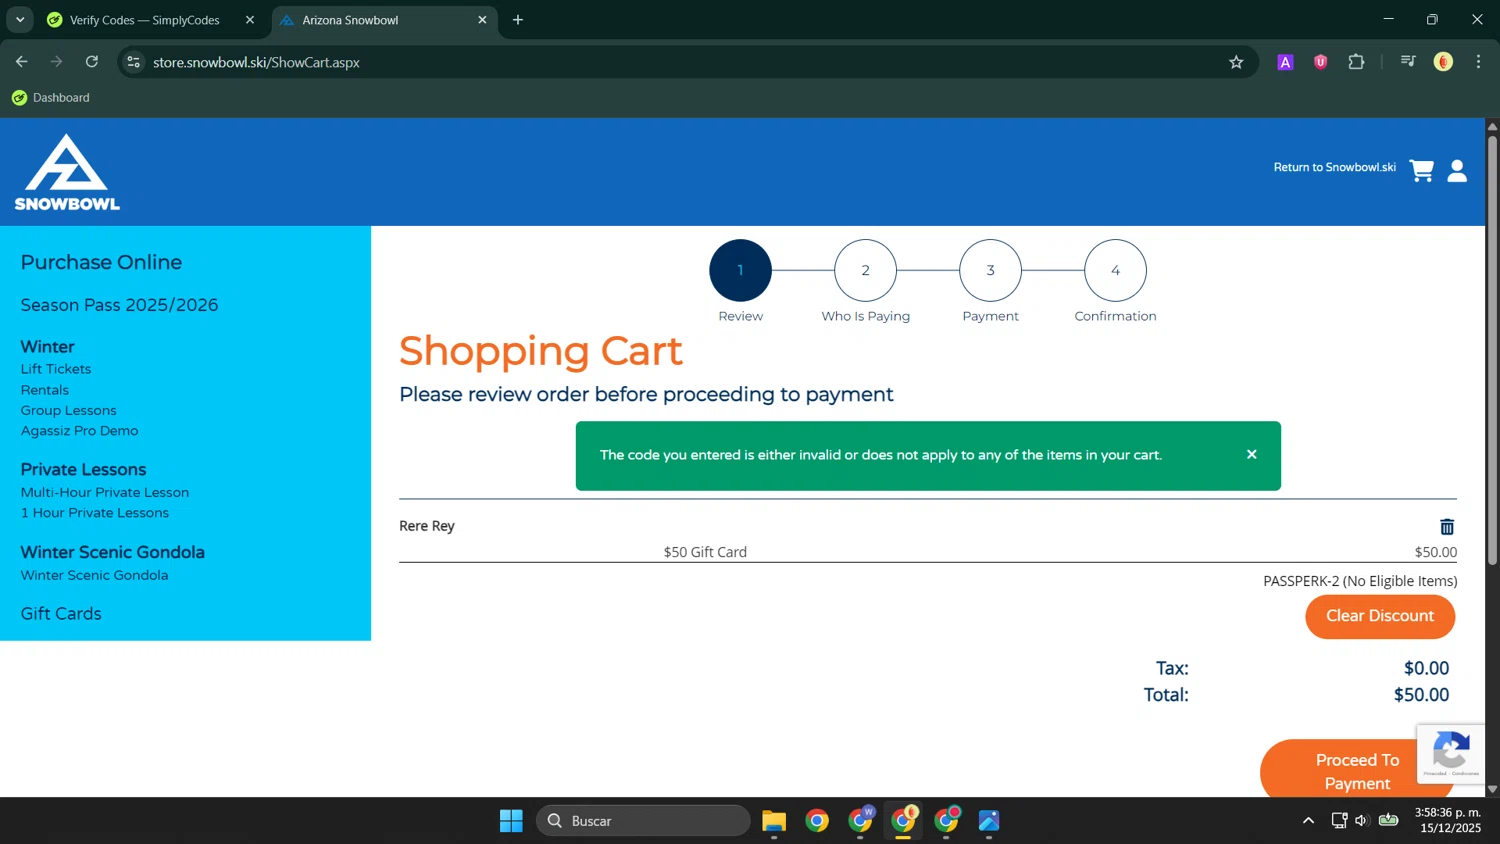Close the Arizona Snowbowl tab
This screenshot has width=1500, height=844.
[x=482, y=20]
